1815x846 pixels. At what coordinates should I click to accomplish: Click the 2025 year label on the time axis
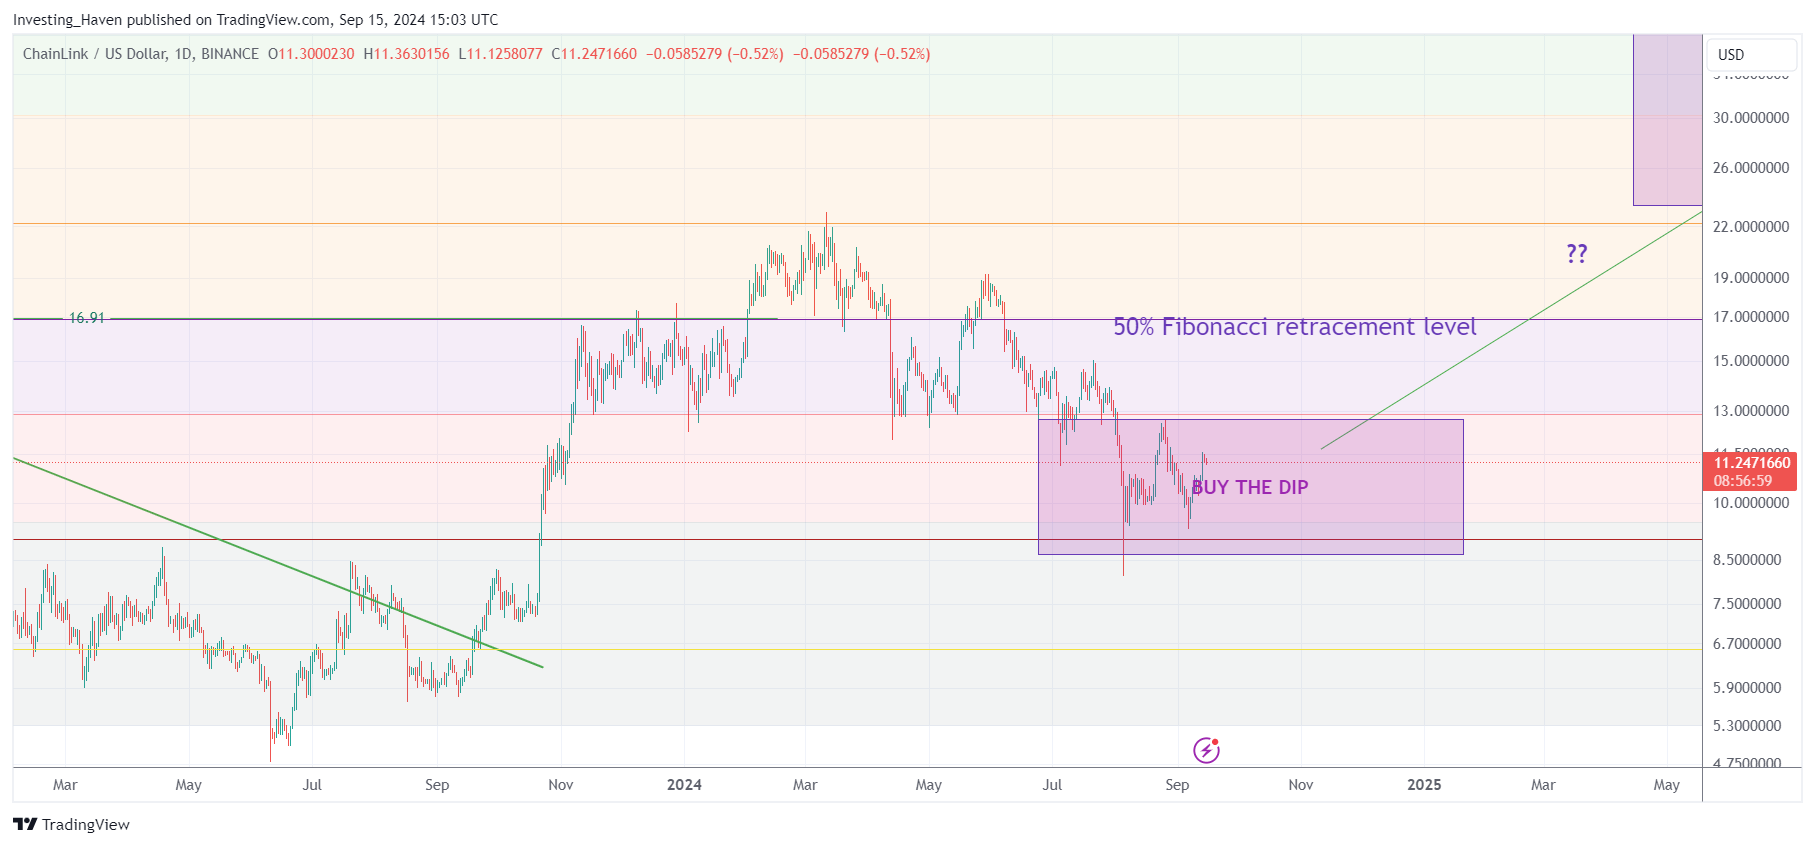[x=1424, y=785]
